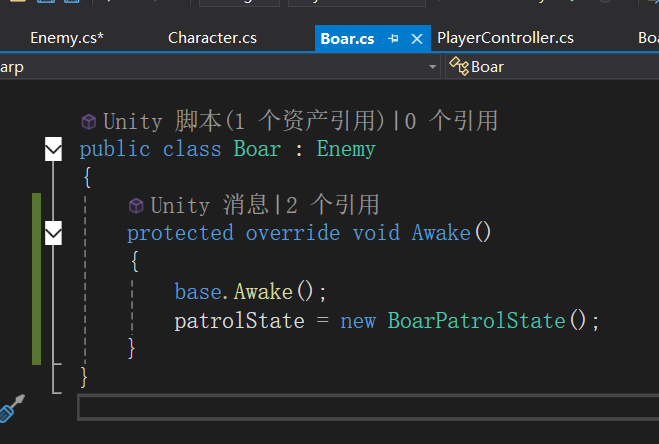This screenshot has height=444, width=659.
Task: Switch to the PlayerController.cs tab
Action: click(505, 38)
